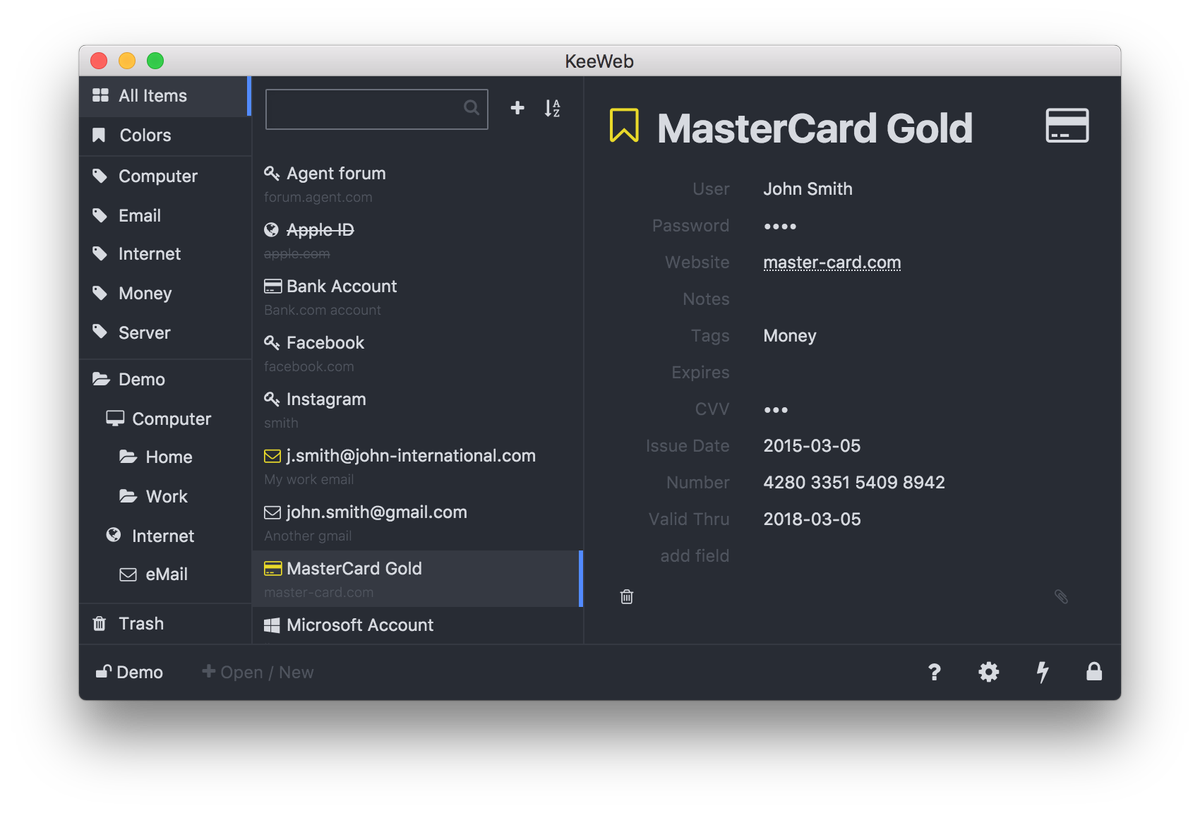Open the Trash in the sidebar
This screenshot has width=1200, height=813.
point(165,623)
